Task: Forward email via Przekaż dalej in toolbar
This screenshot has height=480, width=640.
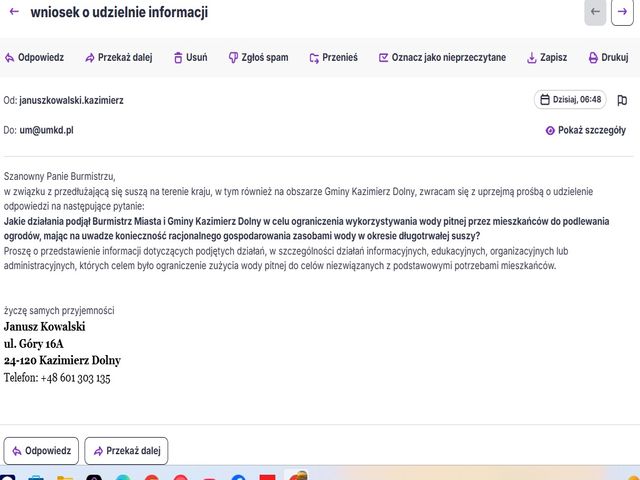Action: (x=118, y=58)
